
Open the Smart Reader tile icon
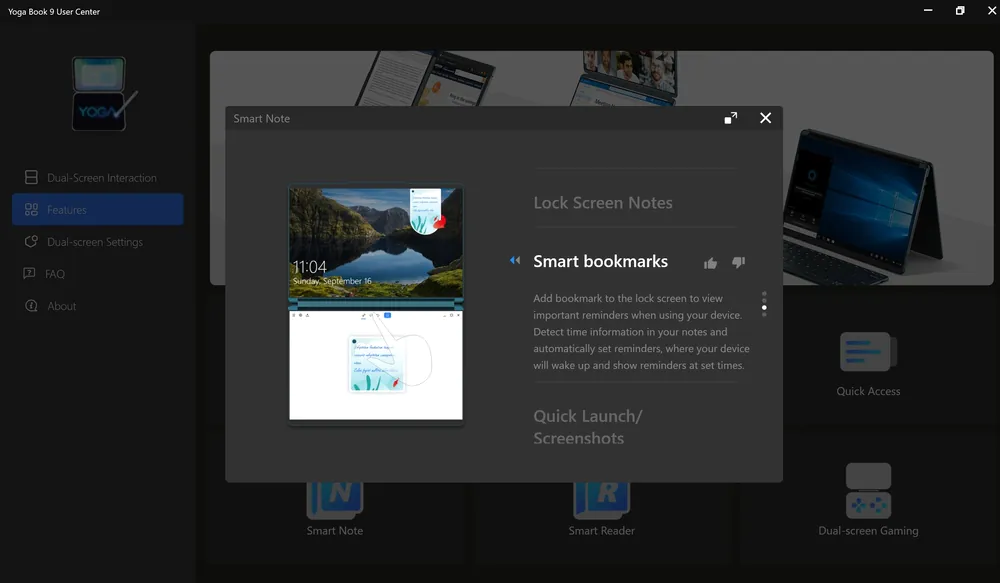(x=601, y=500)
